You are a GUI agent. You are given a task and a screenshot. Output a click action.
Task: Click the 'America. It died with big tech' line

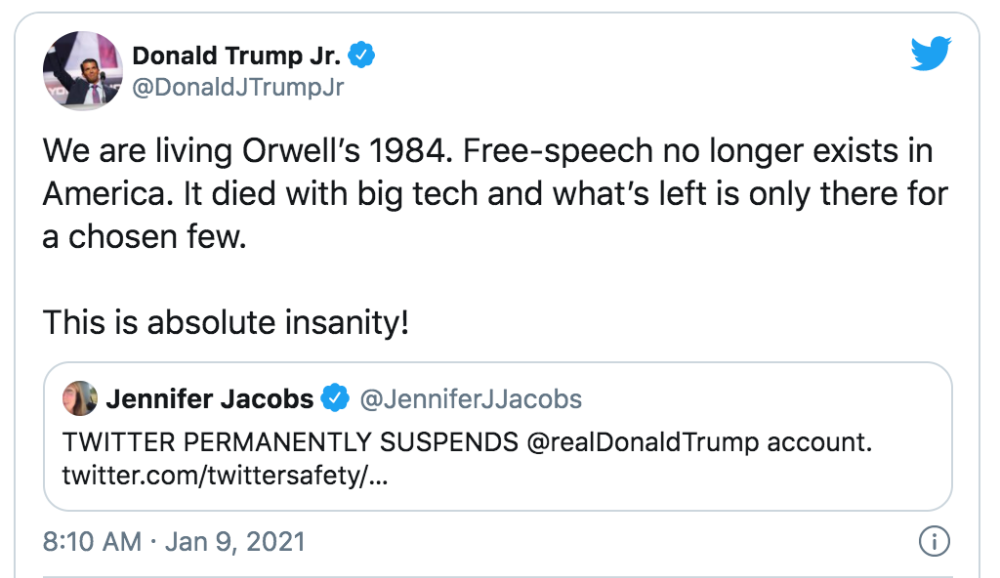point(260,194)
